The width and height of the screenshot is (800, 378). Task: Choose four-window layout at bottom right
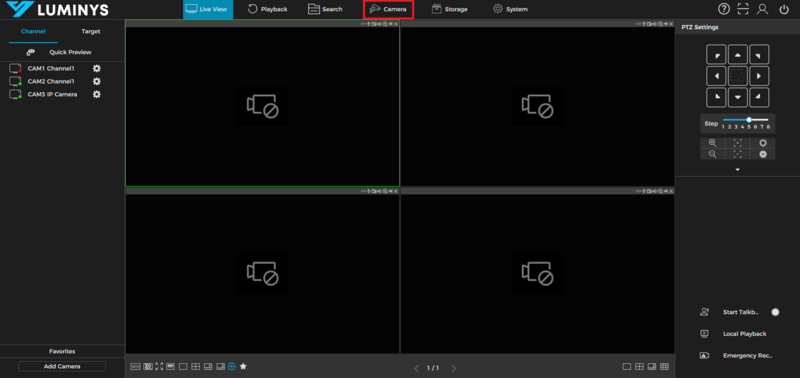(x=639, y=366)
